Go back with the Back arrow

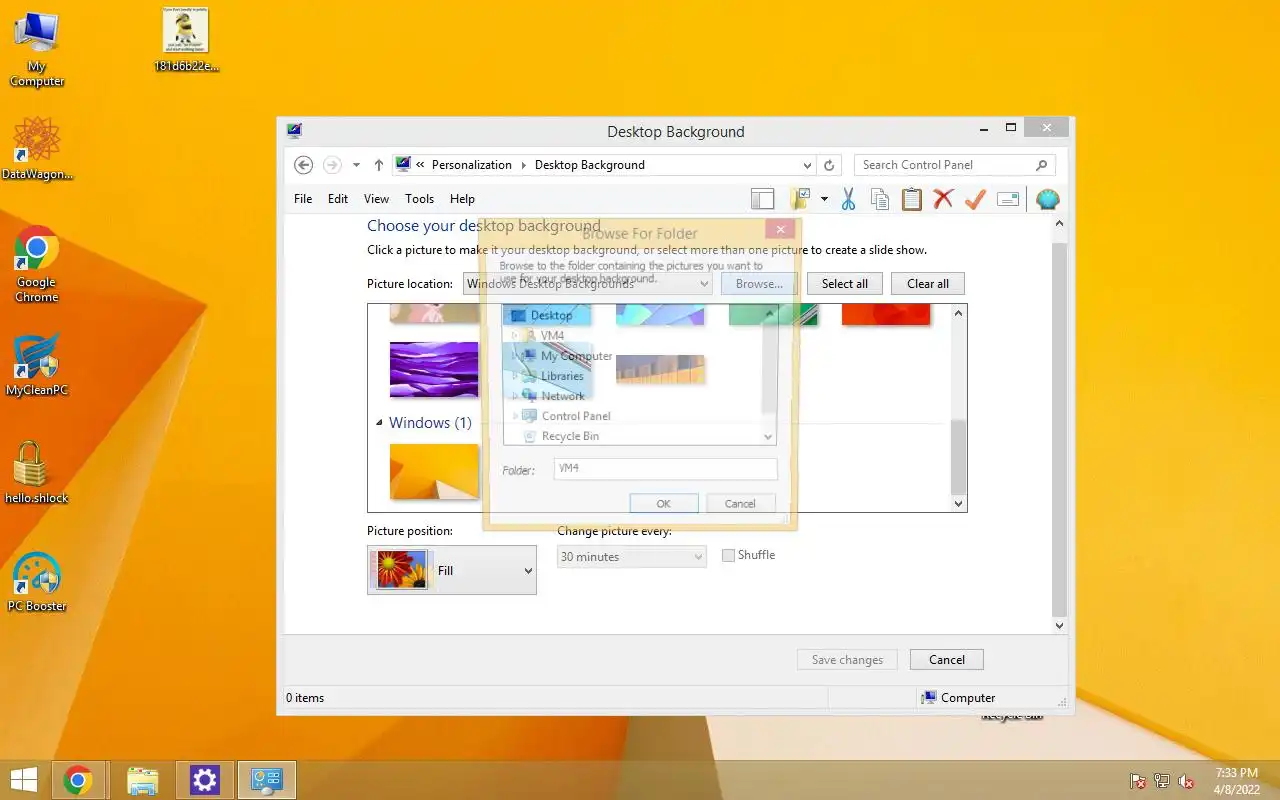304,165
